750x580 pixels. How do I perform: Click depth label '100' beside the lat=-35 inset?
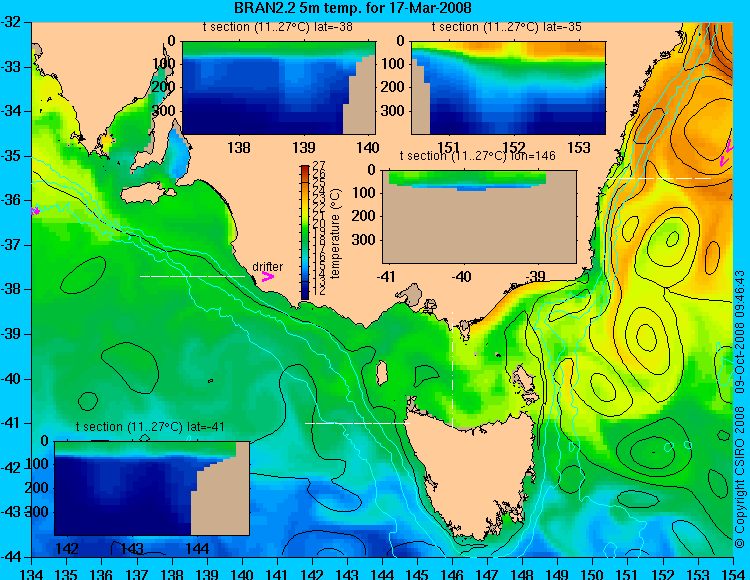point(394,64)
